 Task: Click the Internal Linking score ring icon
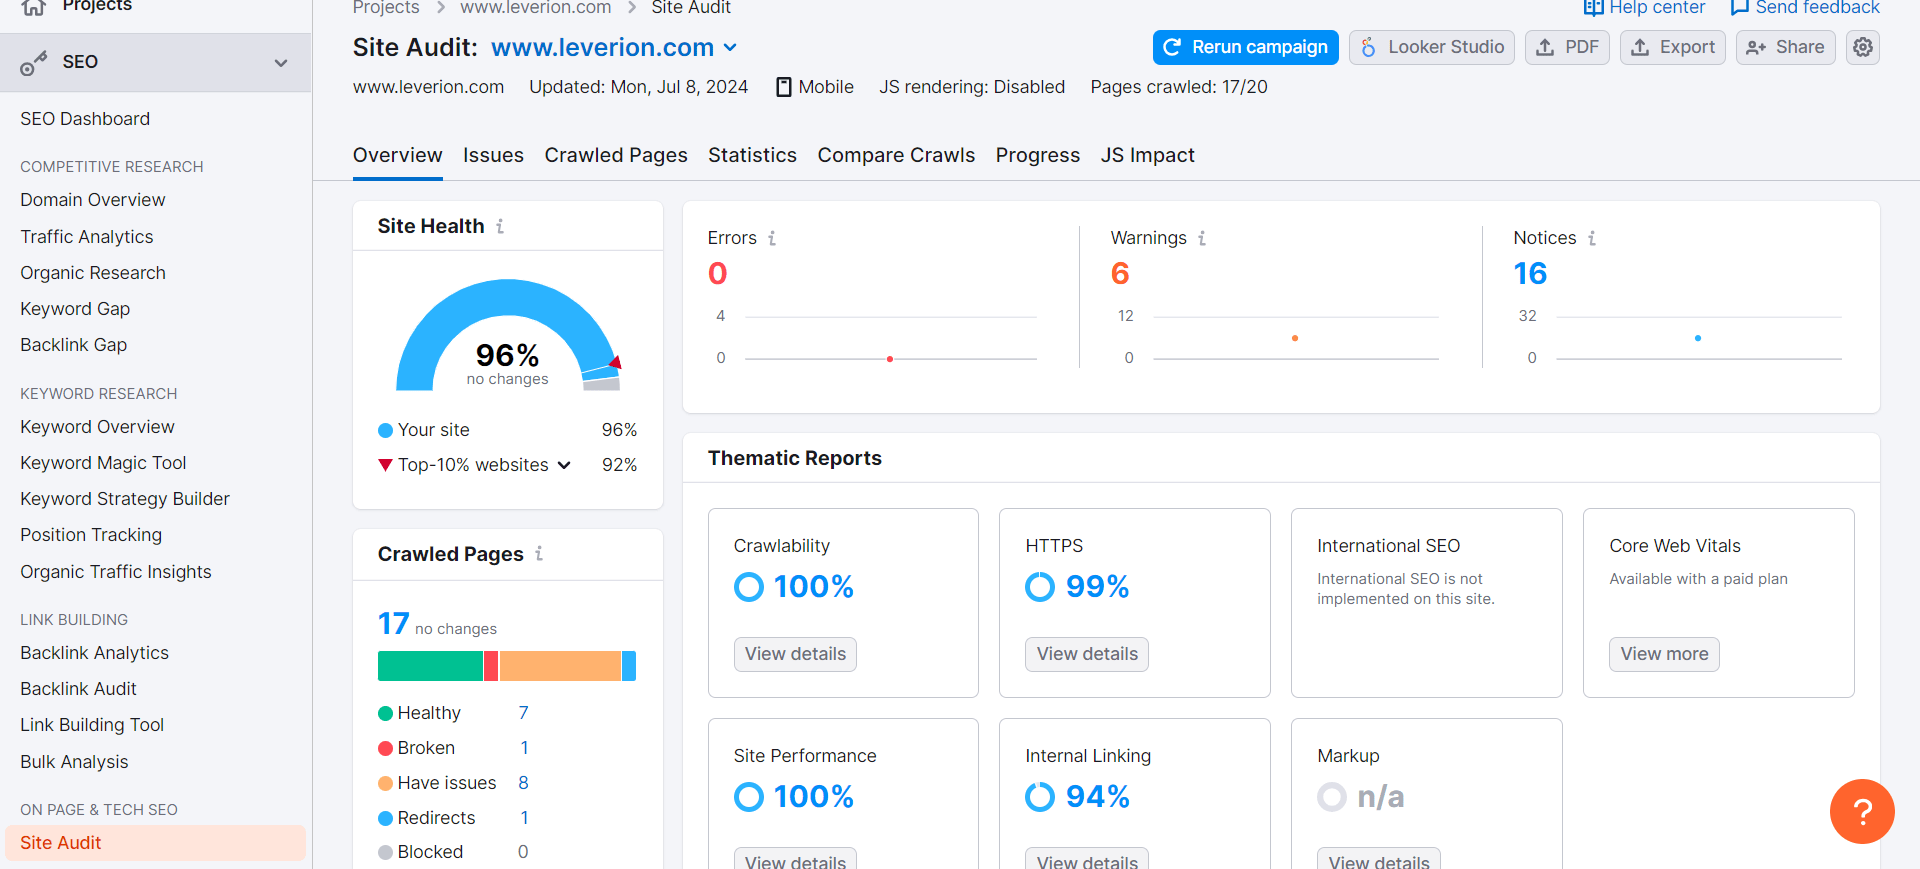(x=1040, y=797)
